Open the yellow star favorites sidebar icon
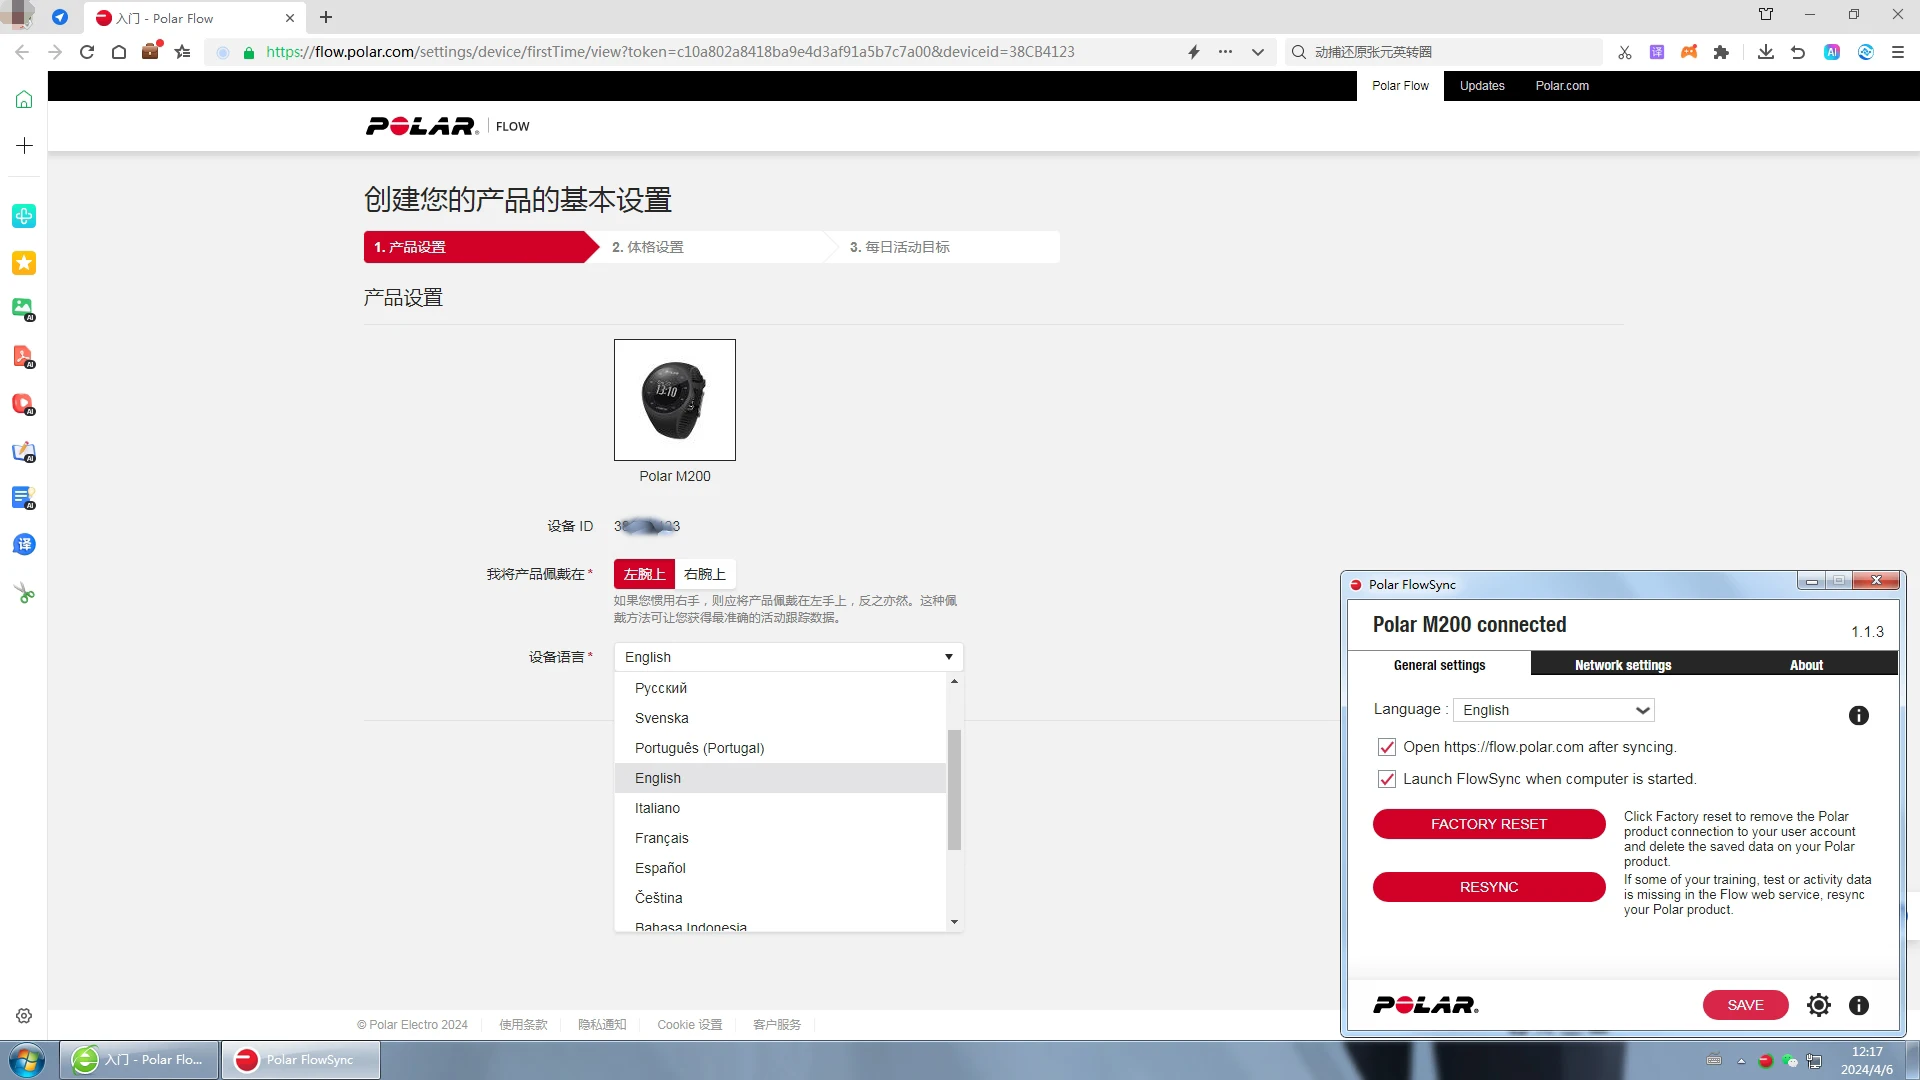Screen dimensions: 1920x1080 click(24, 263)
